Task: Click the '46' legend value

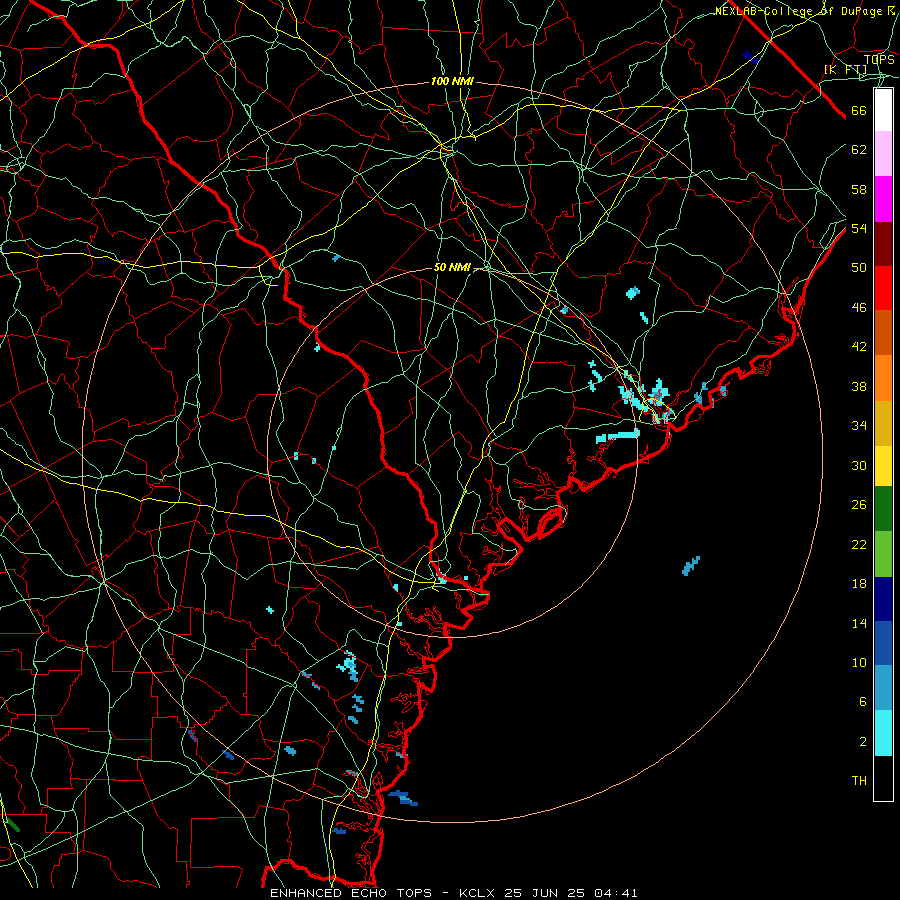Action: 859,308
